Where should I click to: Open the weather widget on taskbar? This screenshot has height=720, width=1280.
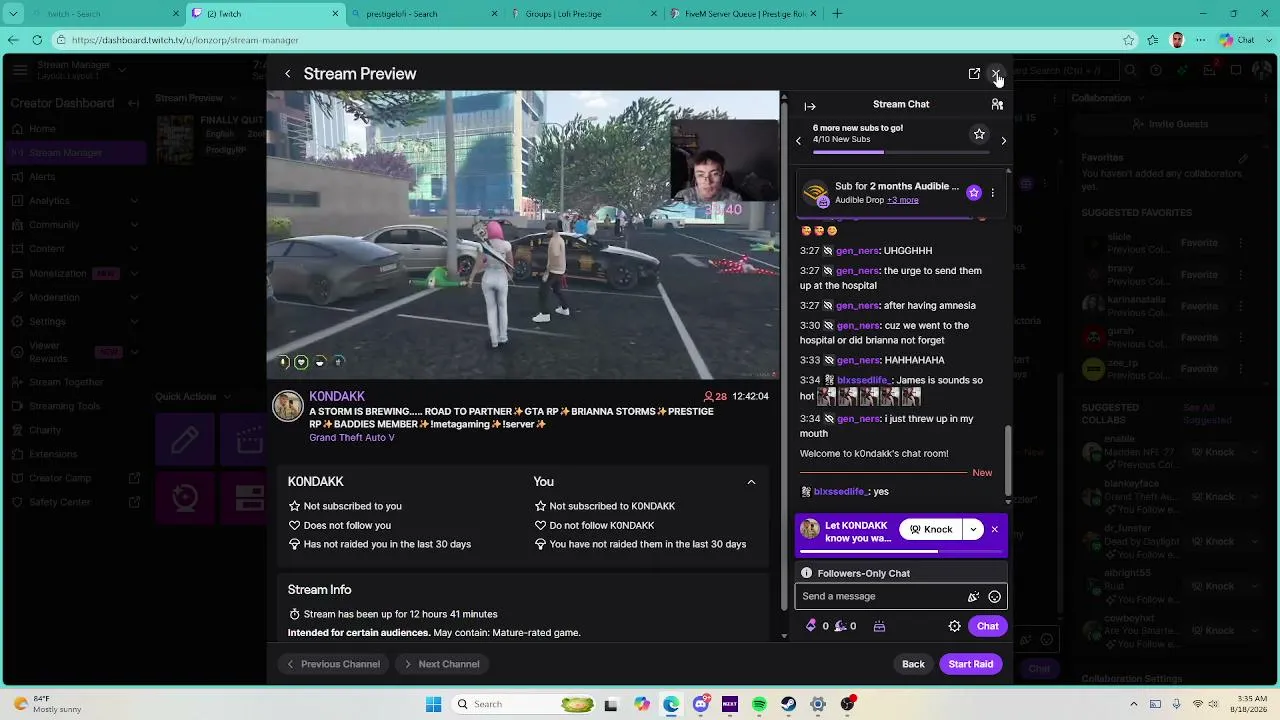click(x=48, y=704)
